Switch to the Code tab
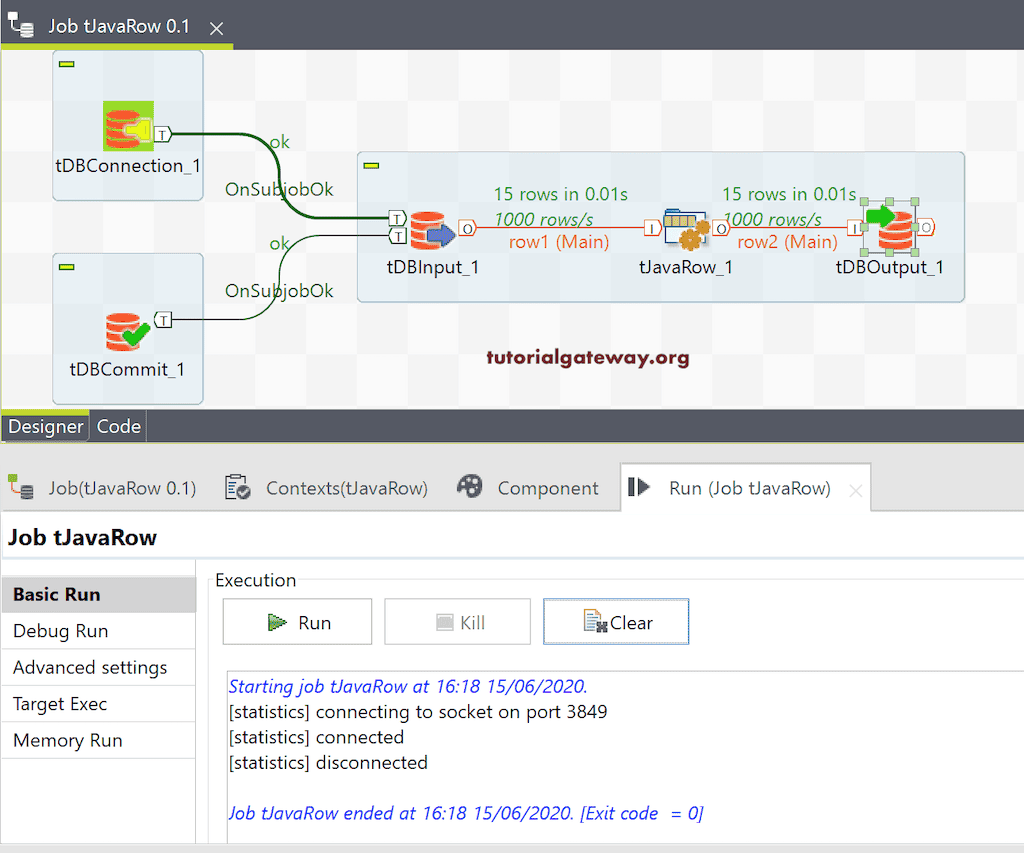This screenshot has height=853, width=1024. (118, 426)
